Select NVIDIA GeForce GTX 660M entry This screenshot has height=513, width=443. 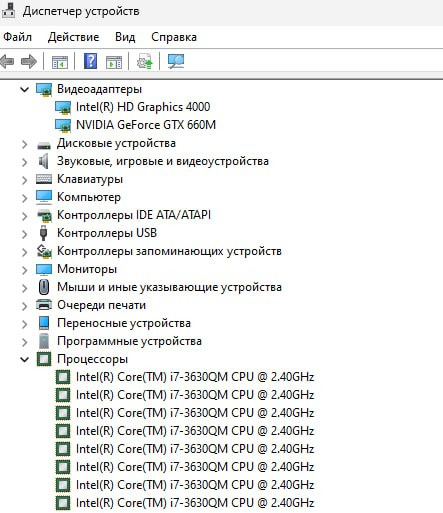click(x=146, y=125)
